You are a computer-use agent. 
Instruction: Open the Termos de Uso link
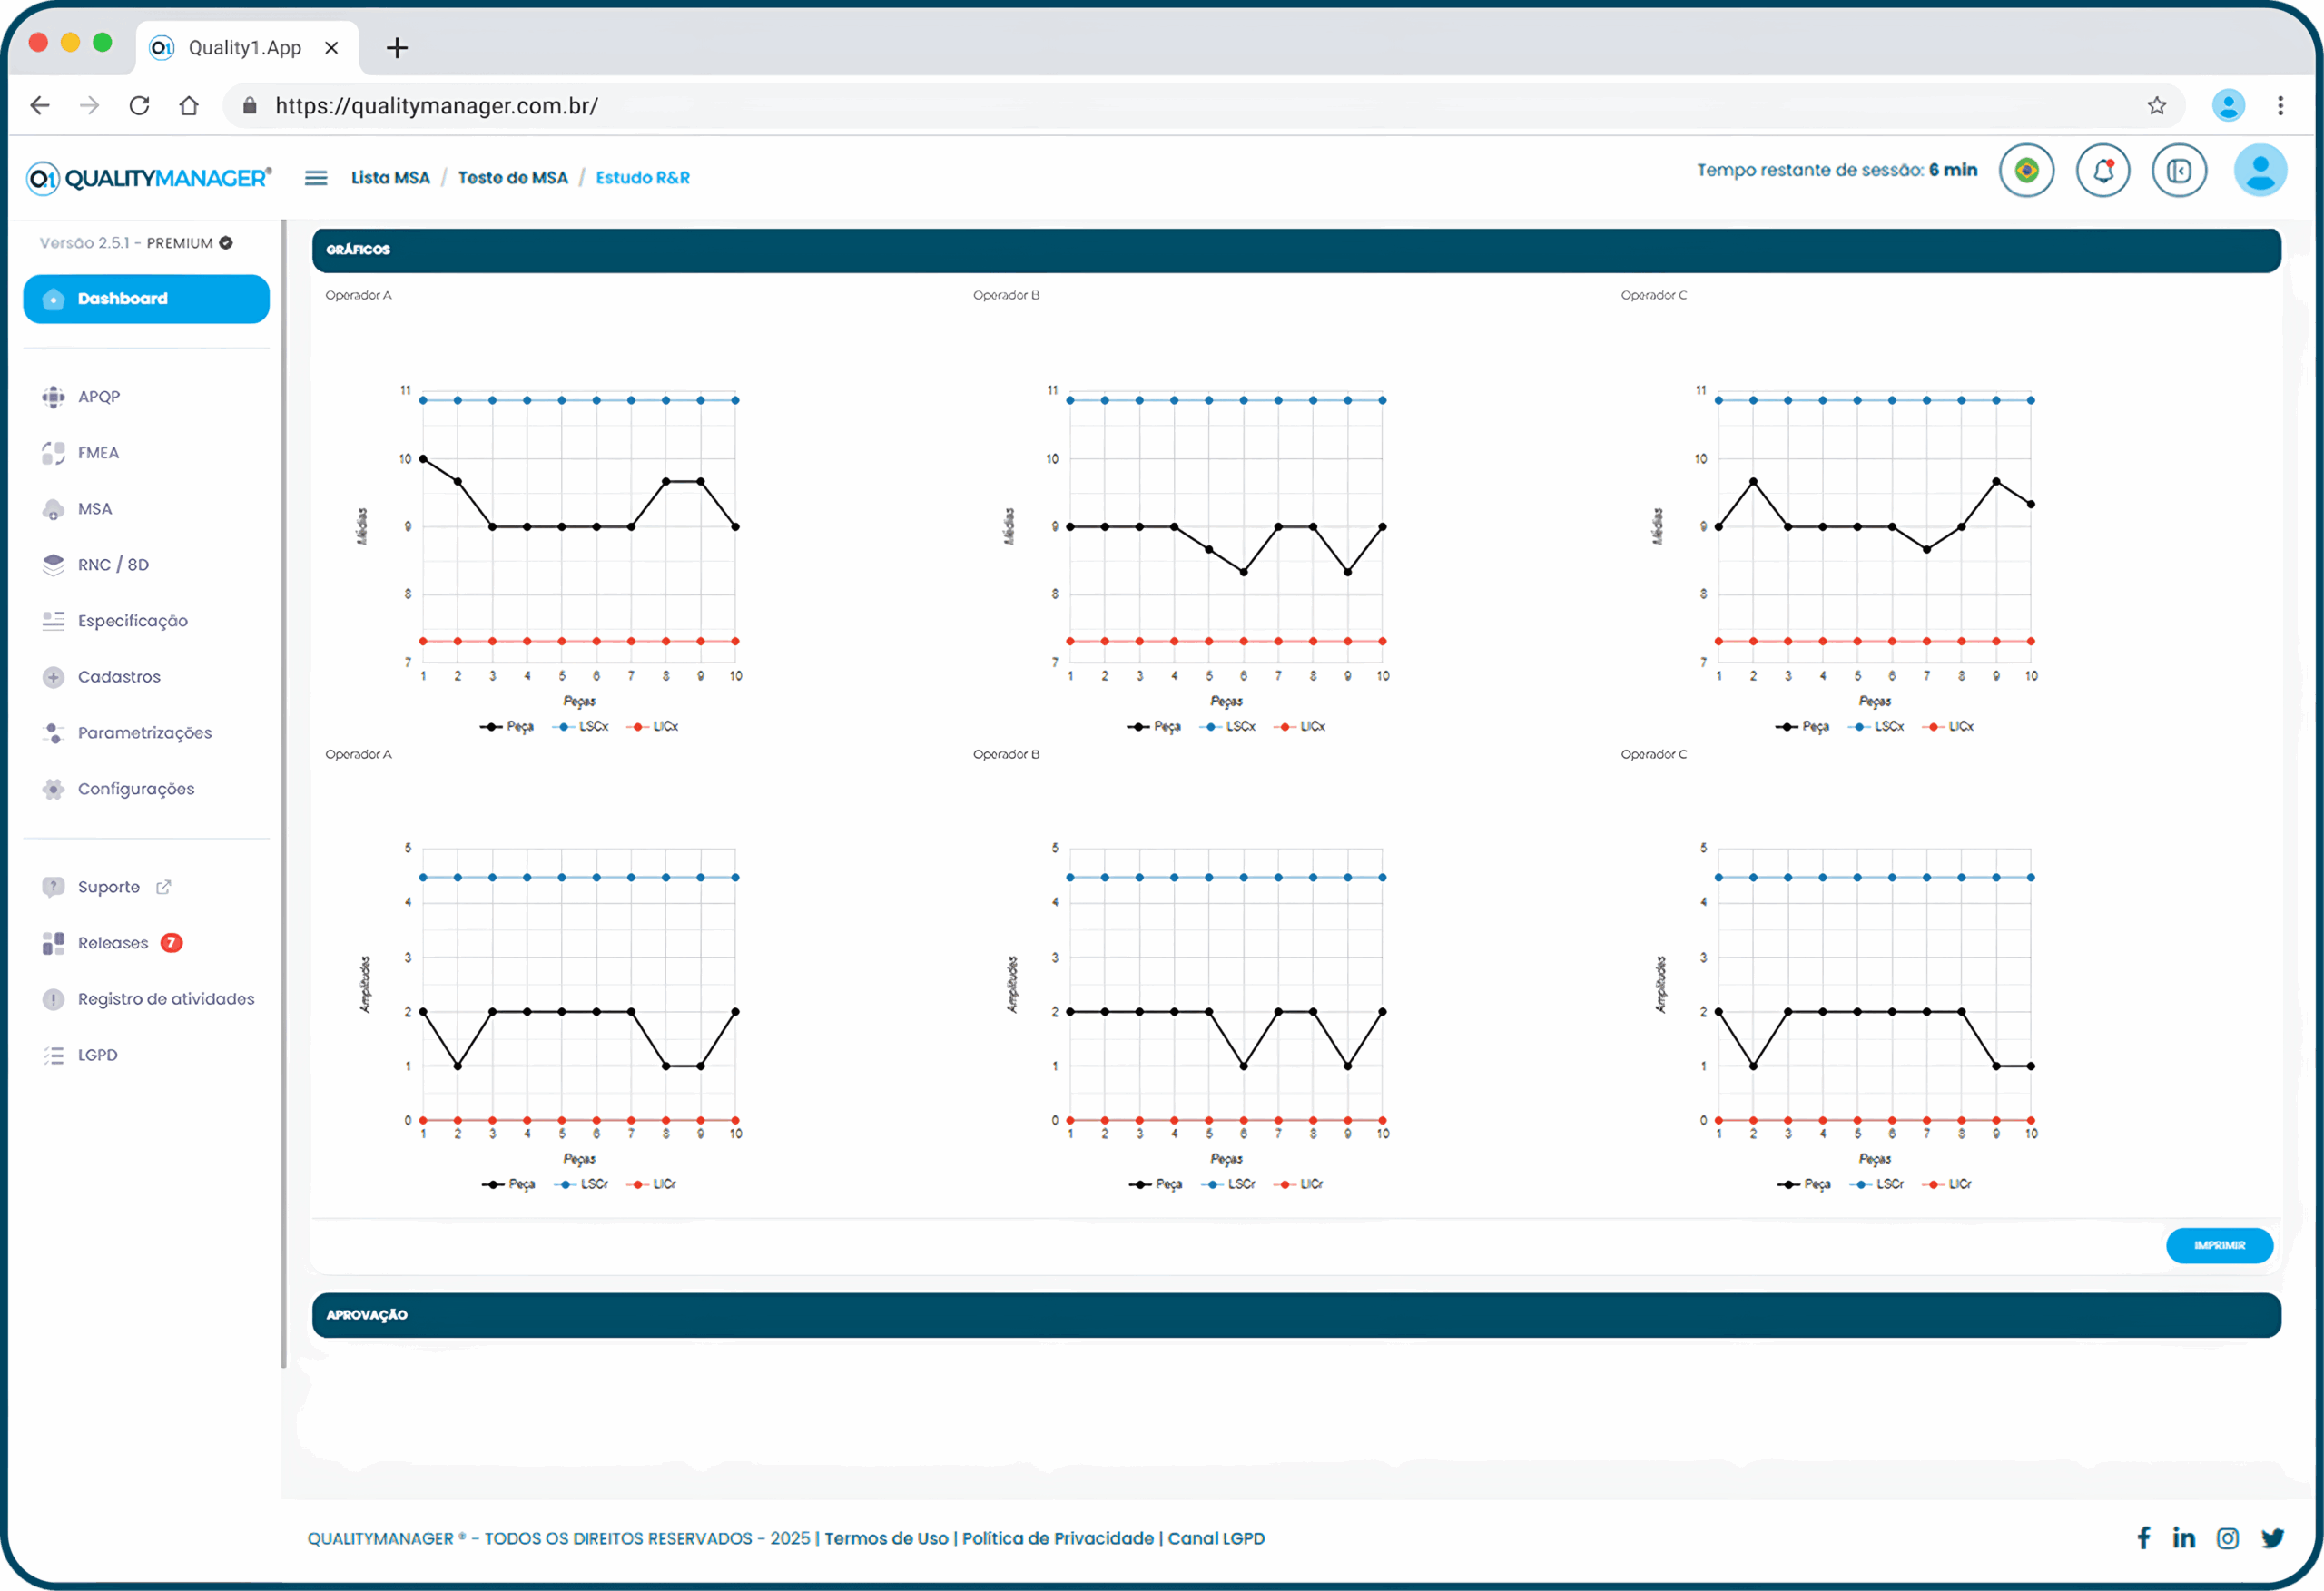pyautogui.click(x=886, y=1538)
